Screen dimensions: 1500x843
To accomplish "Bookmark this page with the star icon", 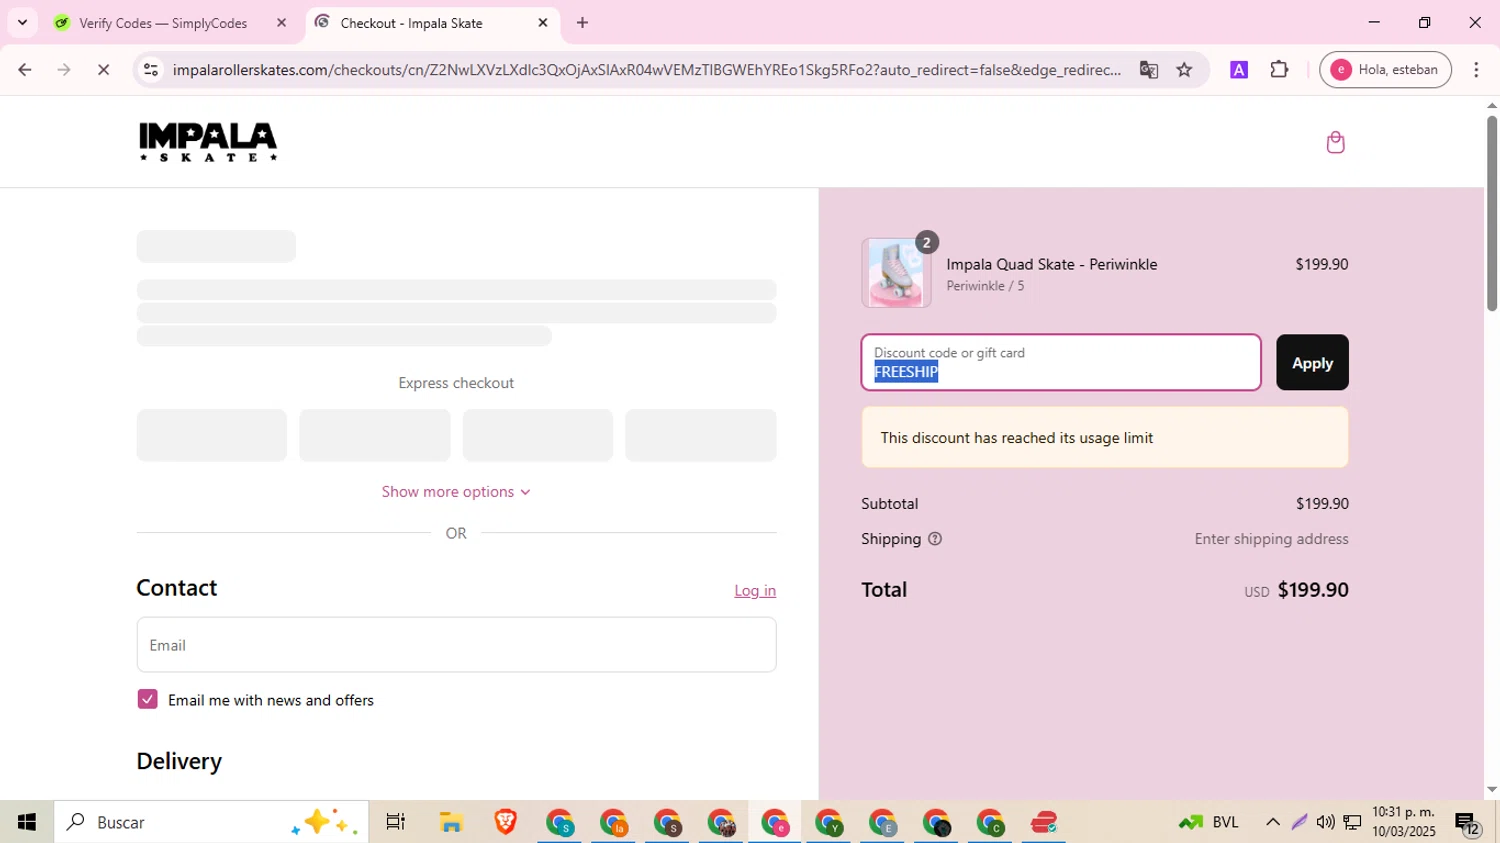I will point(1184,70).
